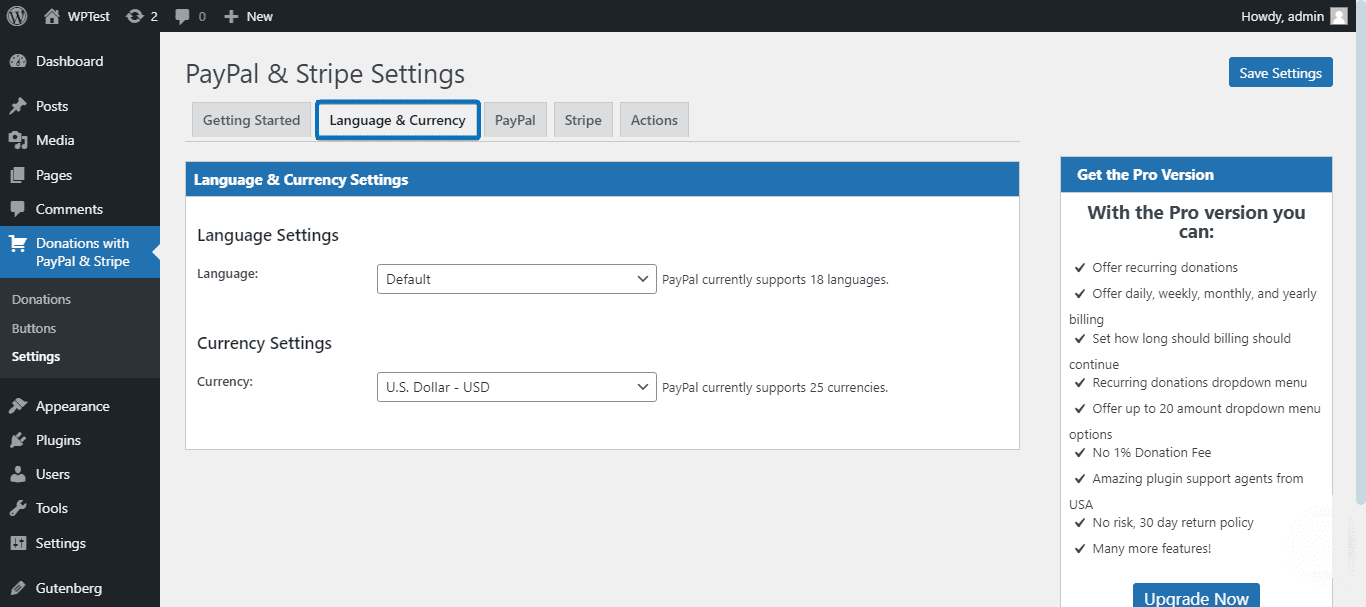The width and height of the screenshot is (1366, 607).
Task: Open the updates icon showing 2
Action: point(134,16)
